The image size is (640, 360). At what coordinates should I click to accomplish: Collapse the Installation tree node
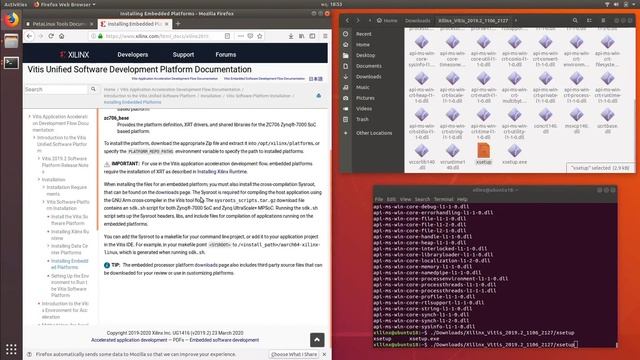click(39, 179)
